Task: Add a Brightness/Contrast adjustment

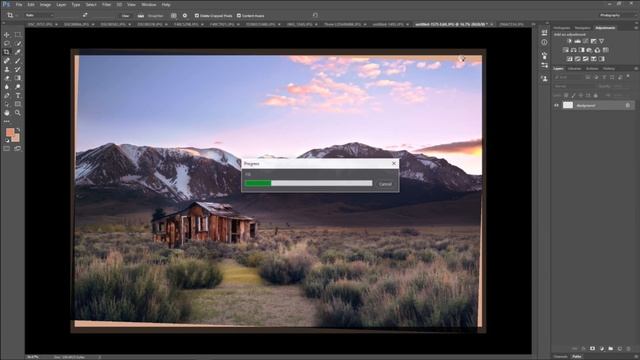Action: [569, 41]
